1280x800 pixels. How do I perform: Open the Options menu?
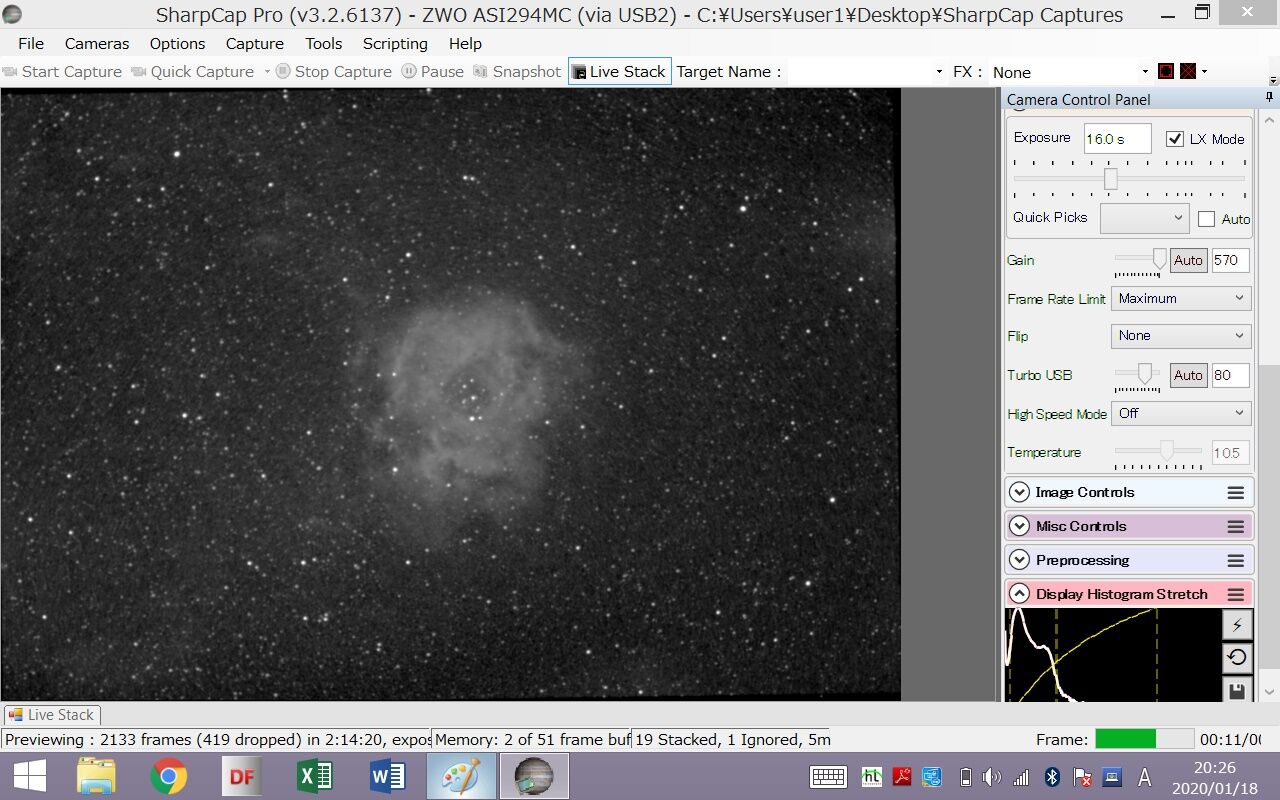177,44
